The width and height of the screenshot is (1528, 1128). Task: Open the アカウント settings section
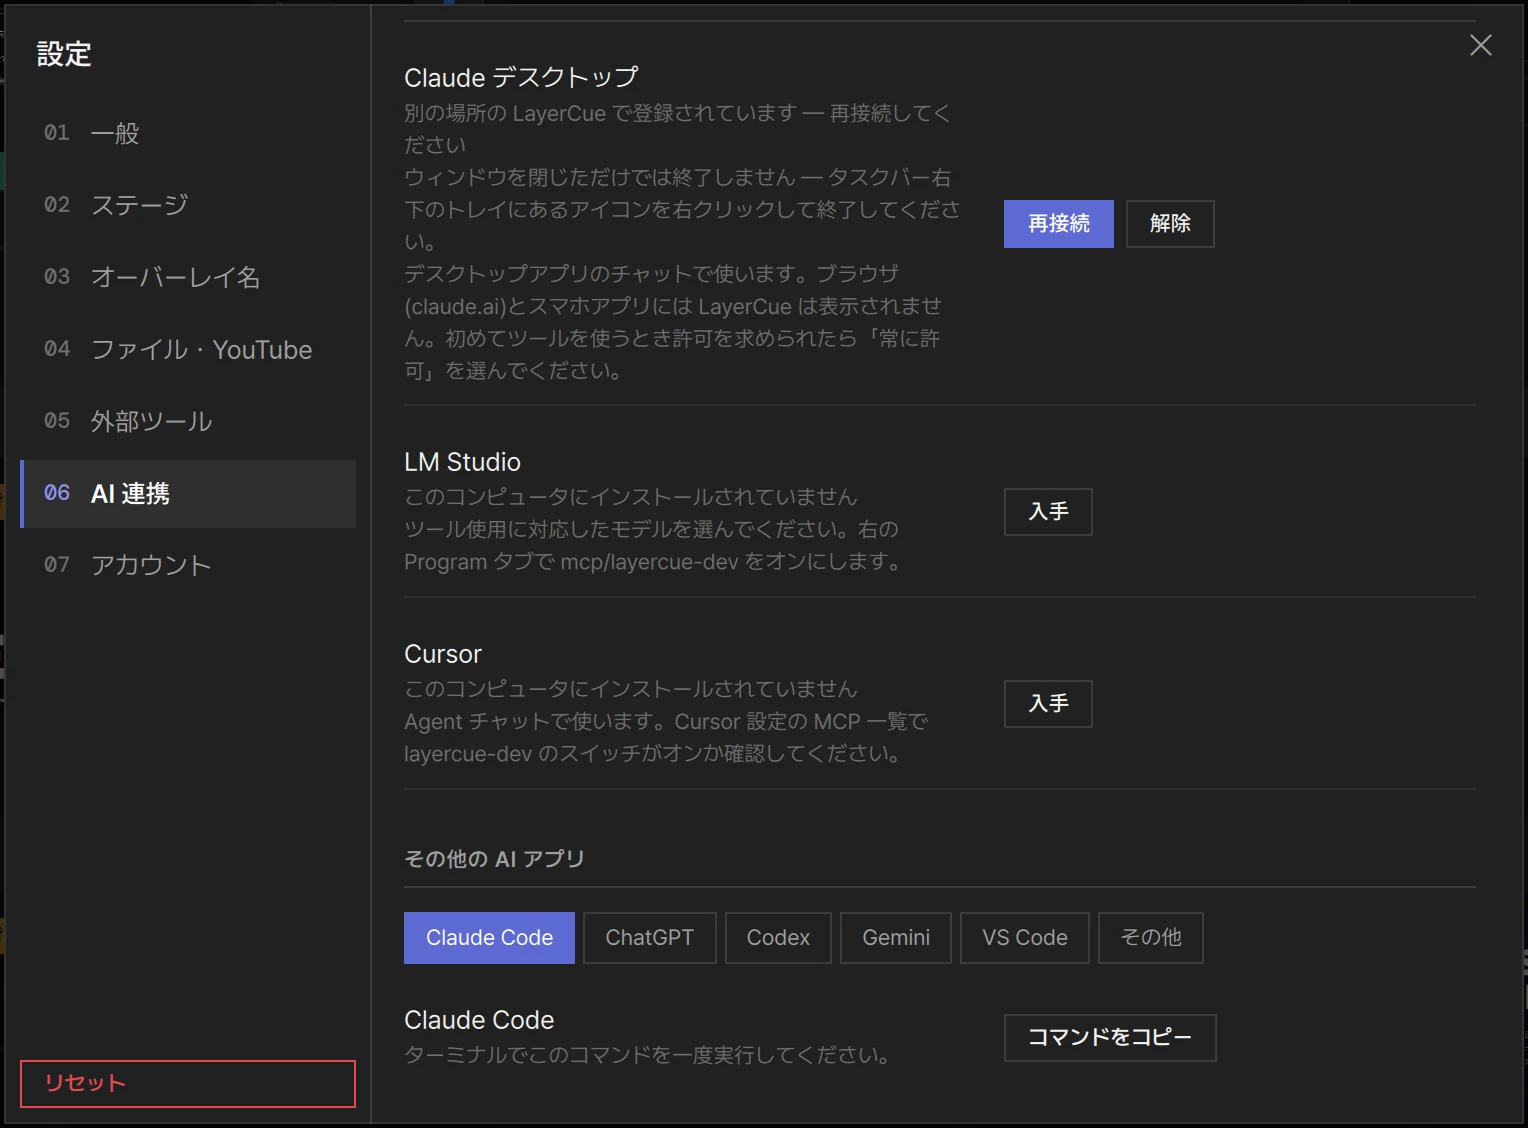pyautogui.click(x=188, y=565)
